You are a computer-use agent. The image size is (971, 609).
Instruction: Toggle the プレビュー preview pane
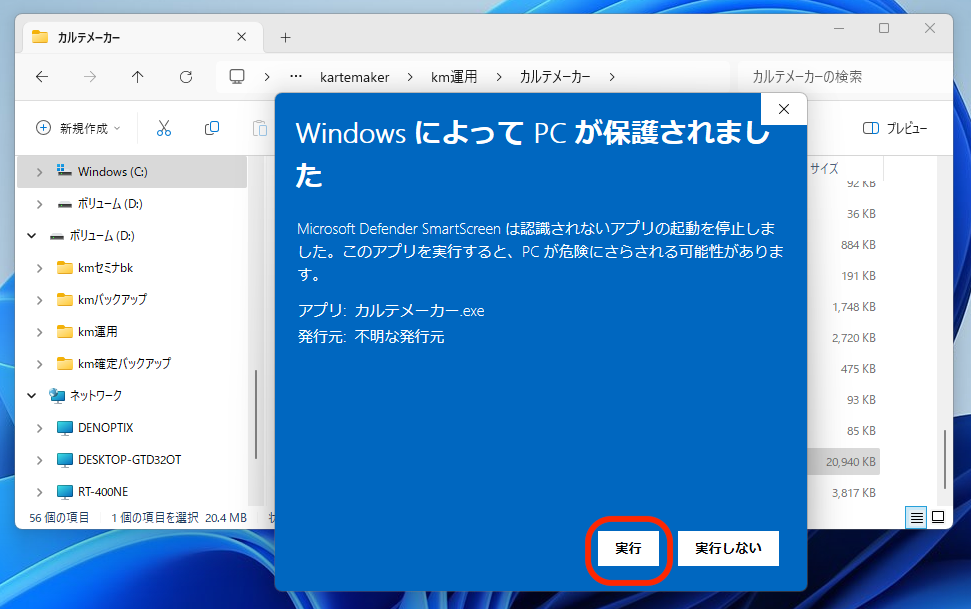[894, 128]
